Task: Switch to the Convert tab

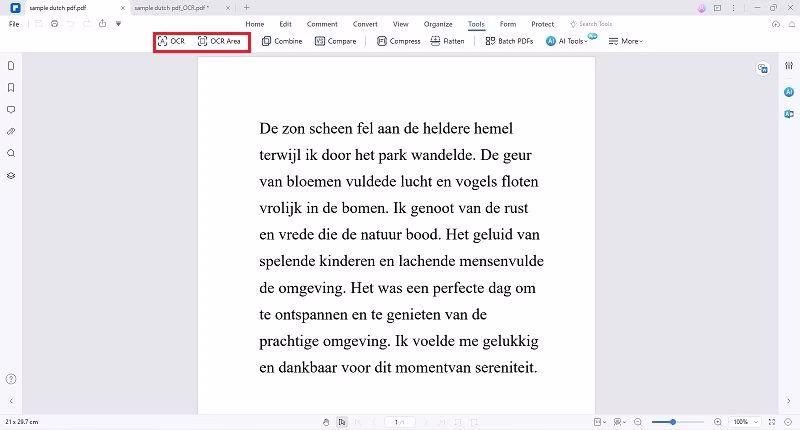Action: pos(365,24)
